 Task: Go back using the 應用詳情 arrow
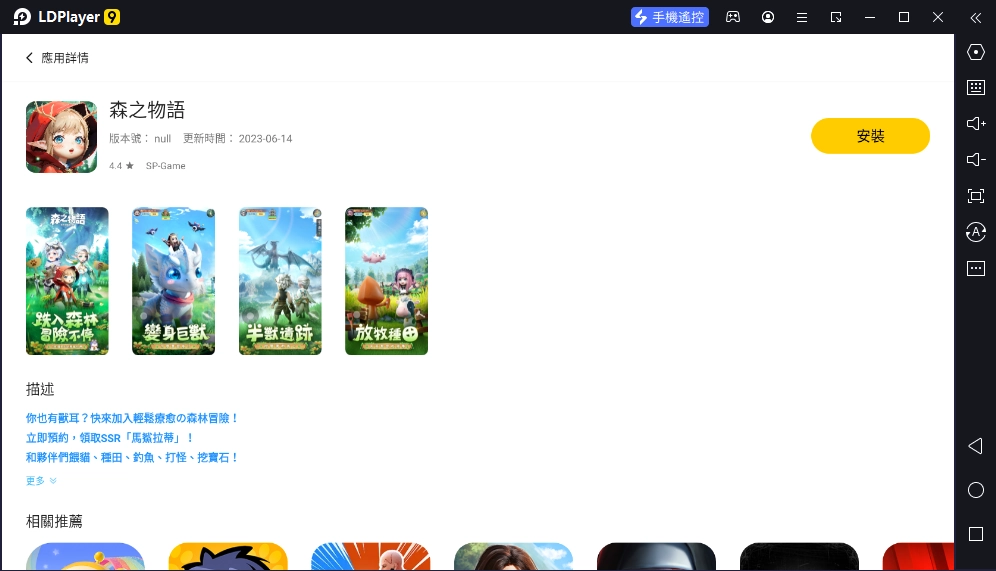tap(29, 58)
